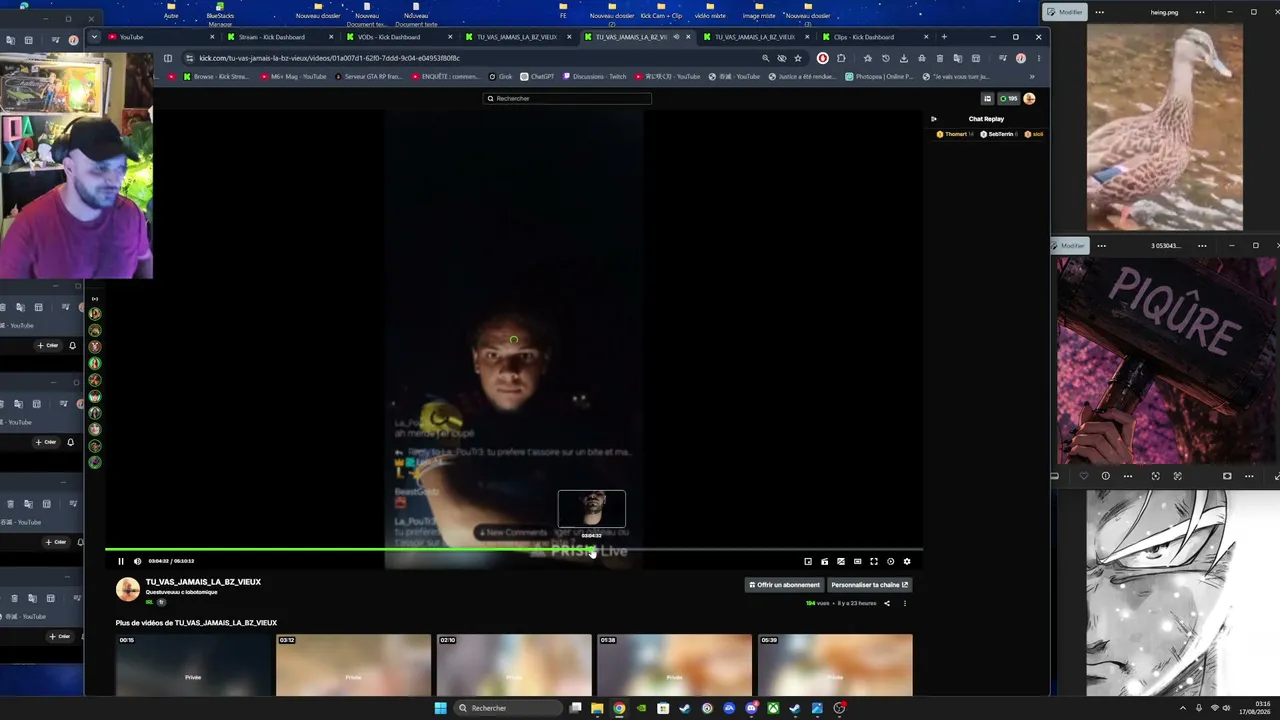Open the TU_VAS_JAMAIS_LA_BZ_VIEUX channel name link
Screen dimensions: 1280x720
click(x=203, y=582)
